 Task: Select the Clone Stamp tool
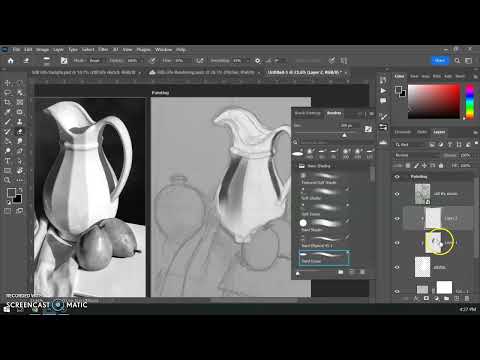click(x=20, y=122)
